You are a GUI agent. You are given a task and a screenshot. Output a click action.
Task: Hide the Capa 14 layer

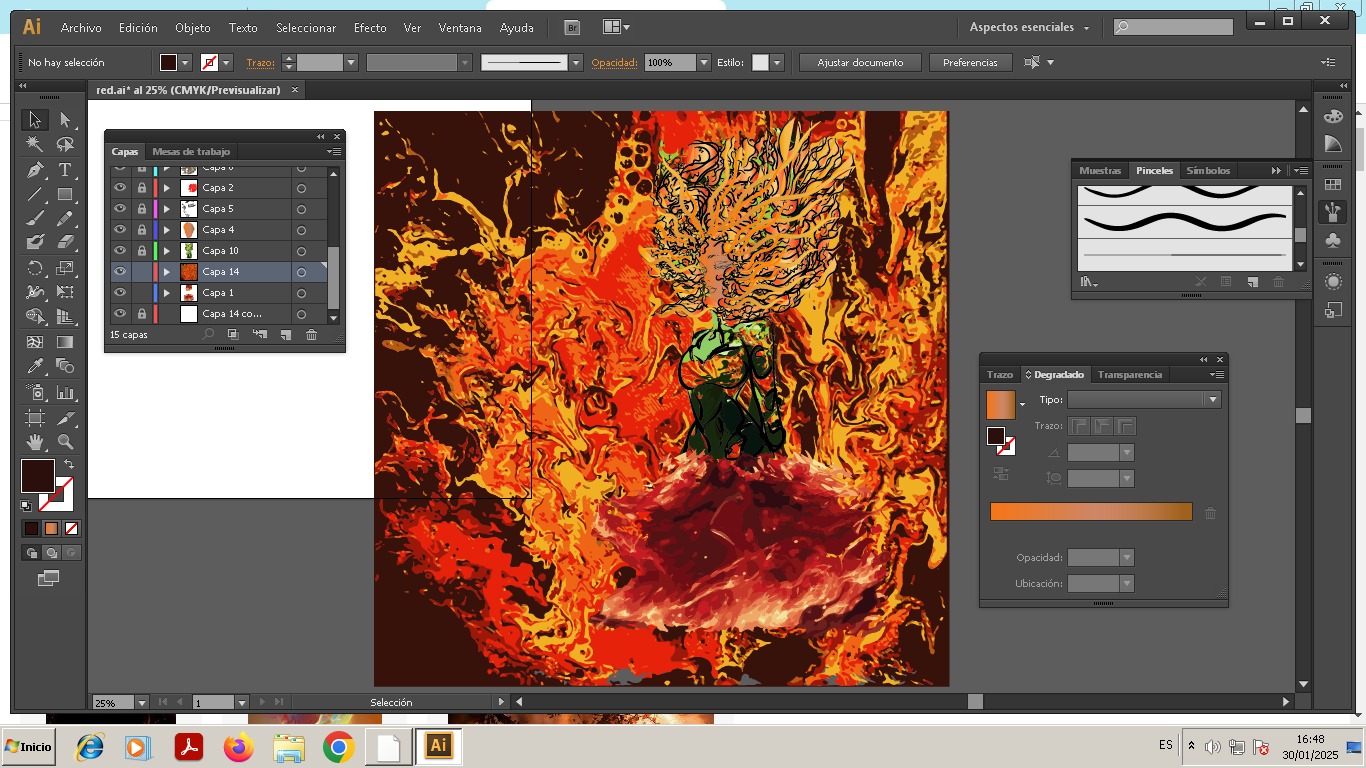[120, 272]
